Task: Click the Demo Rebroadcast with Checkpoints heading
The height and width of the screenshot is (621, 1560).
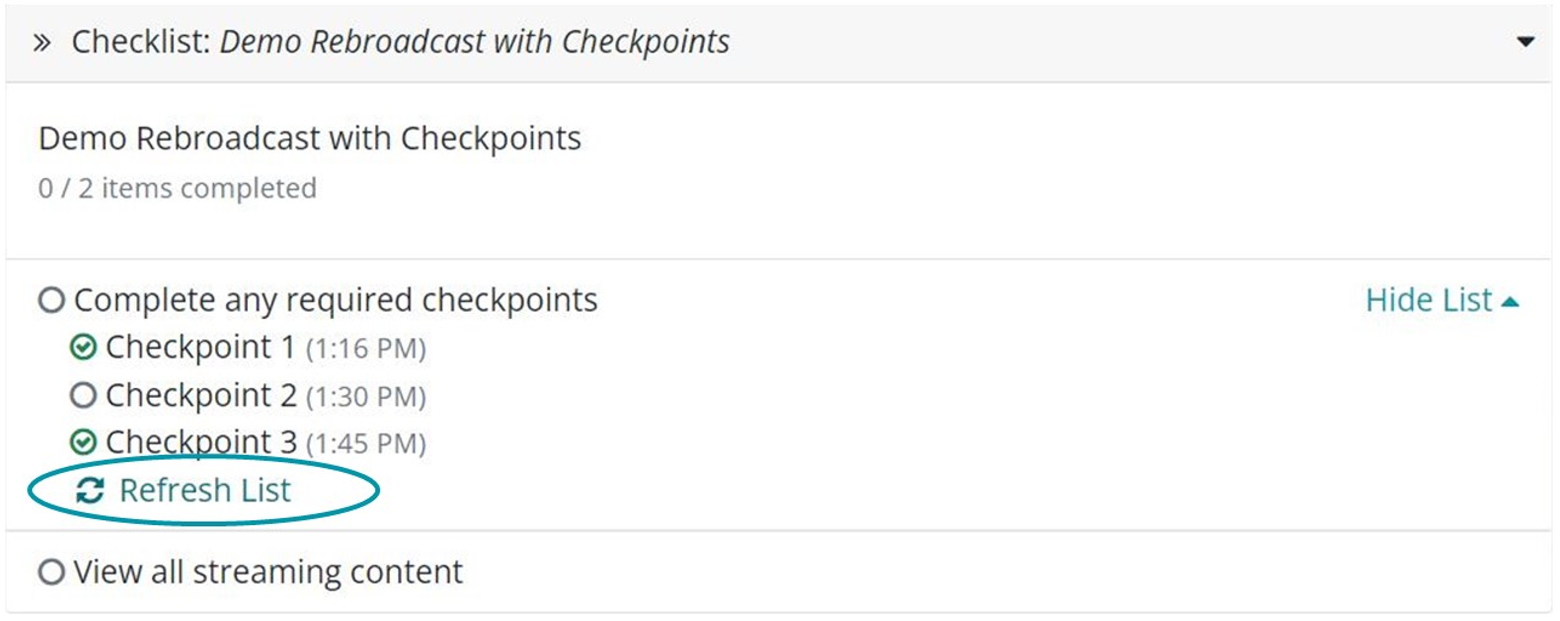Action: pos(310,138)
